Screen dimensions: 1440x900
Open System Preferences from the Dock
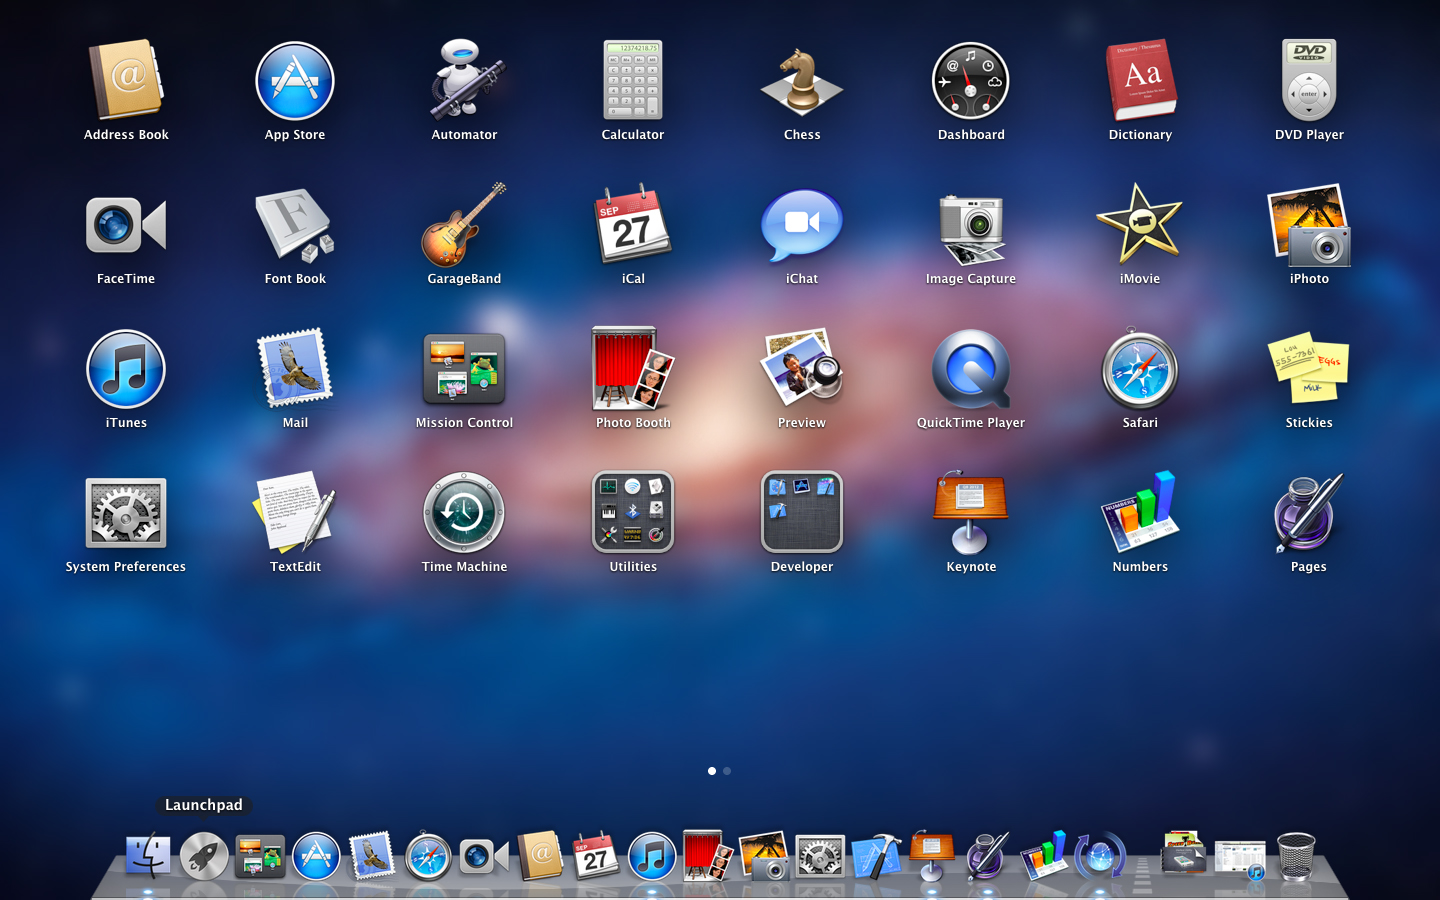pyautogui.click(x=820, y=857)
